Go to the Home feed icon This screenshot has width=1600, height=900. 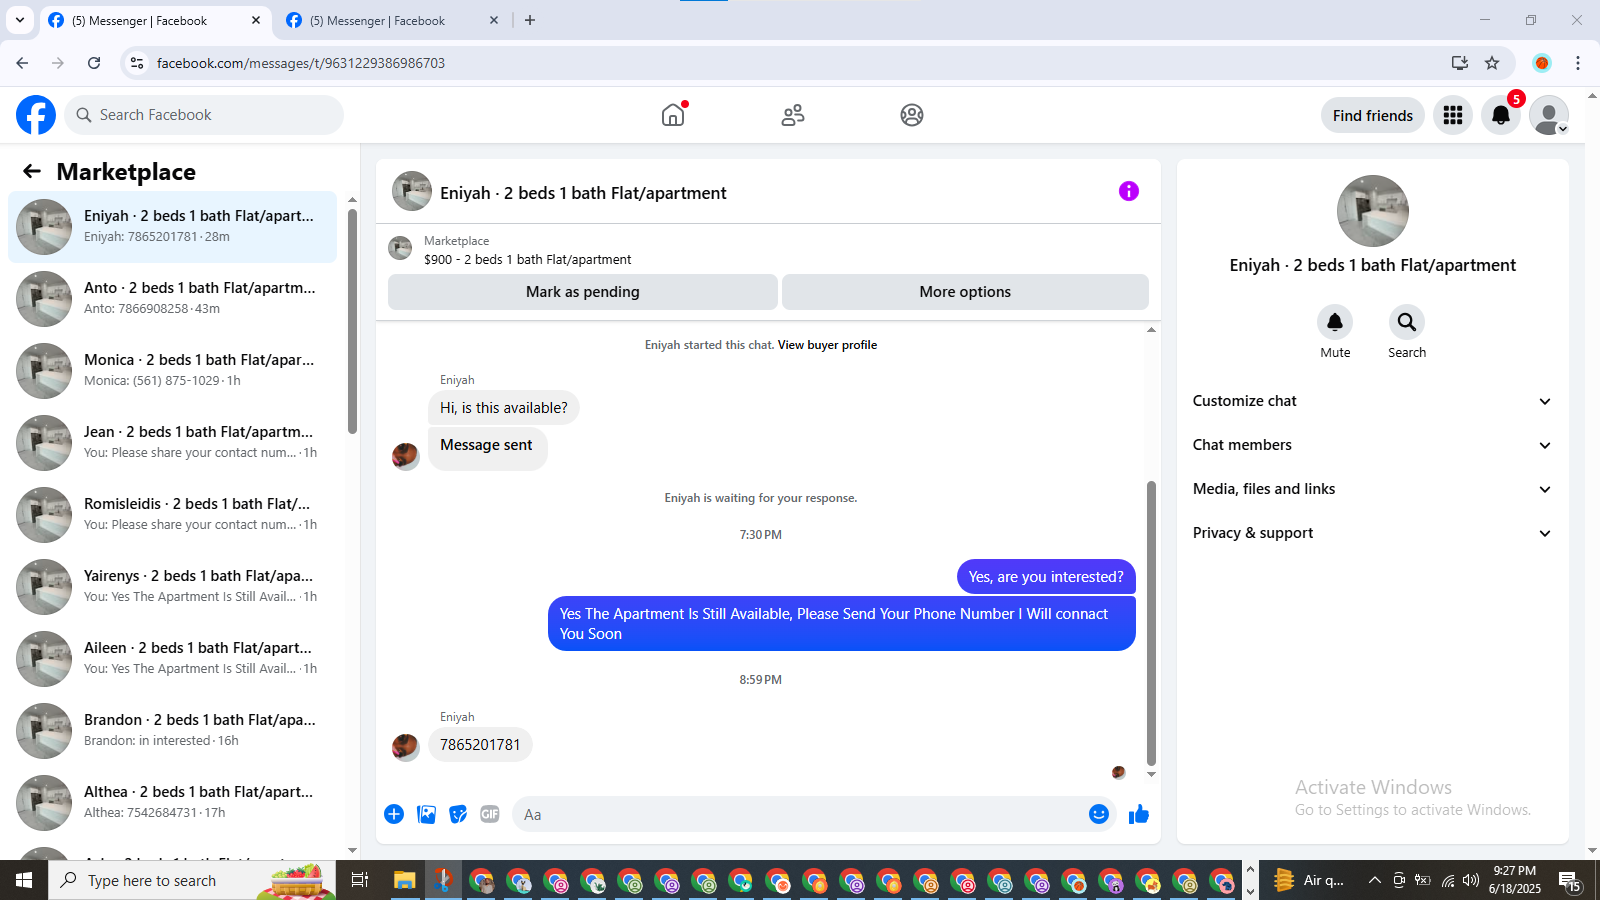click(x=673, y=115)
